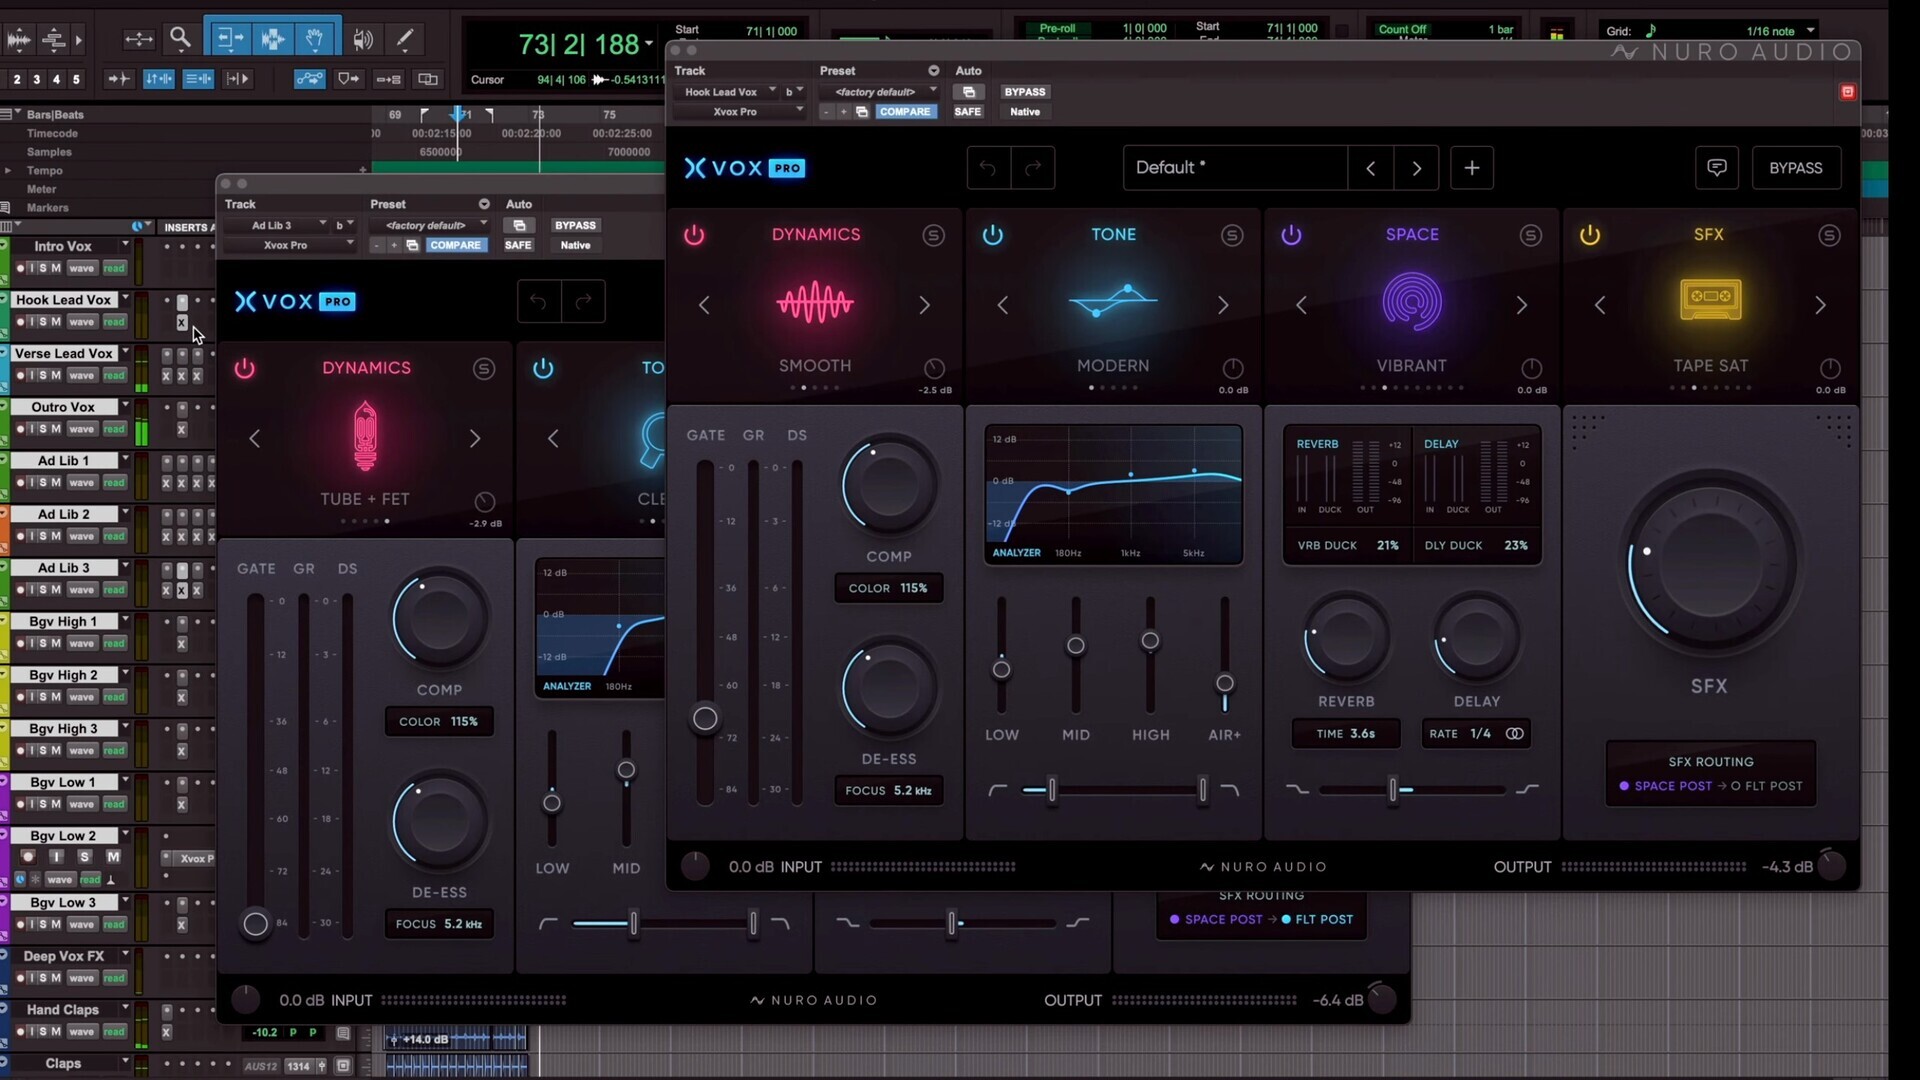Click undo arrow in front Vox Pro window
The height and width of the screenshot is (1080, 1920).
click(x=988, y=168)
